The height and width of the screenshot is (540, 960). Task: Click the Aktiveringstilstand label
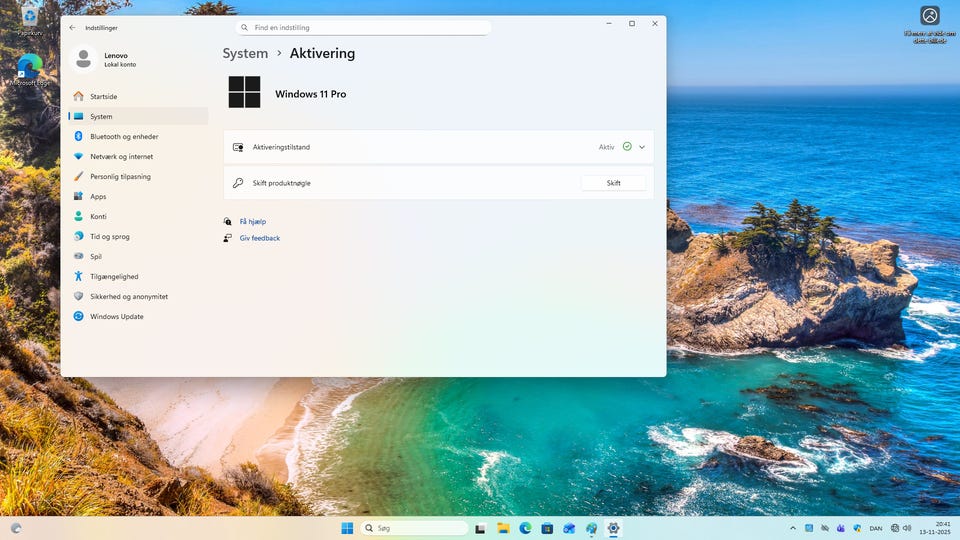[281, 147]
